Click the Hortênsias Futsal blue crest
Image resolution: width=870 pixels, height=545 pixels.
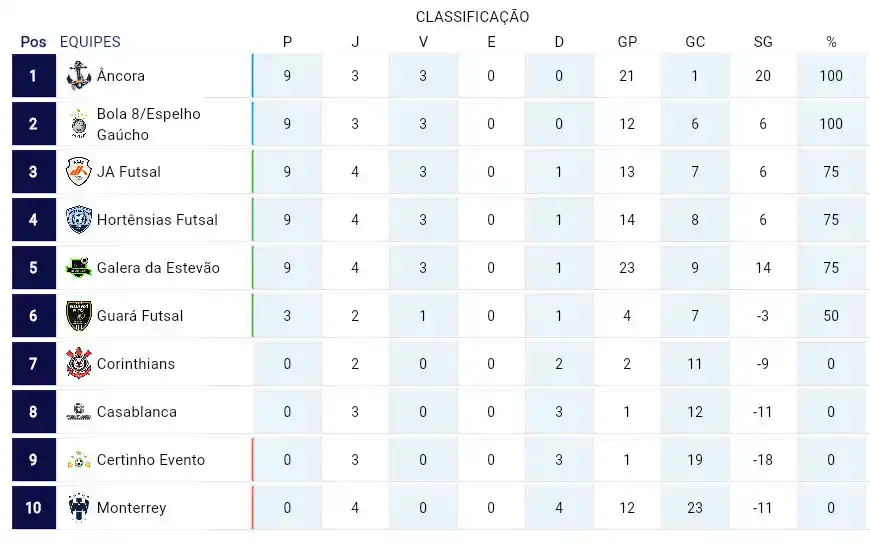pos(79,220)
